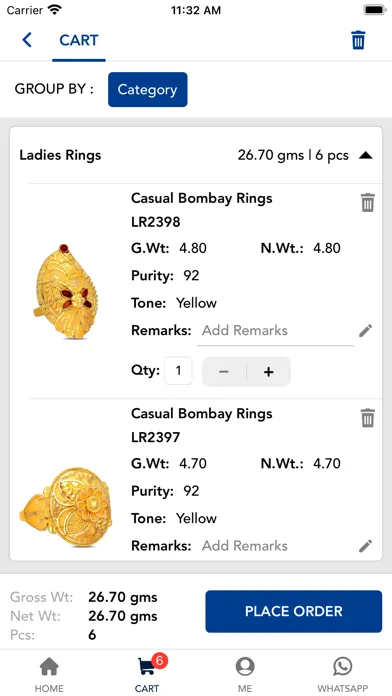Change Group By Category option
392x696 pixels.
pos(147,90)
